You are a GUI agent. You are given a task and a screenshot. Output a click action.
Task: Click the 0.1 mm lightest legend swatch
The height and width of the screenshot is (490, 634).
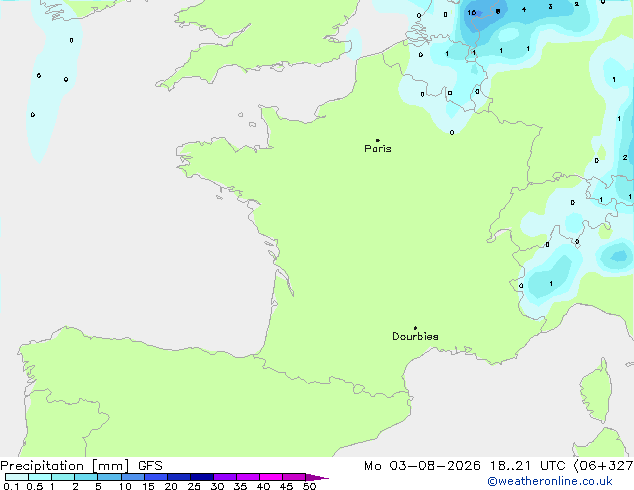pyautogui.click(x=17, y=477)
